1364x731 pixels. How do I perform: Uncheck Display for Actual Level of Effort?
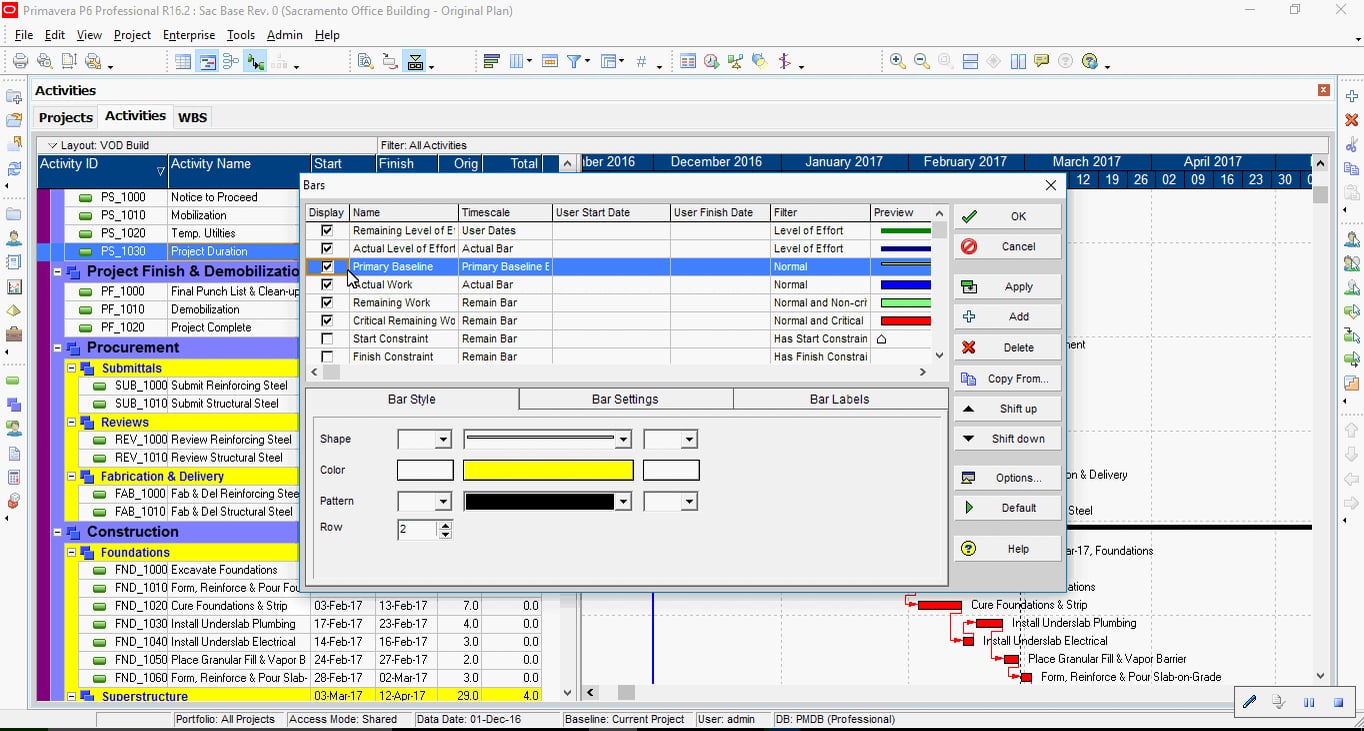point(327,249)
